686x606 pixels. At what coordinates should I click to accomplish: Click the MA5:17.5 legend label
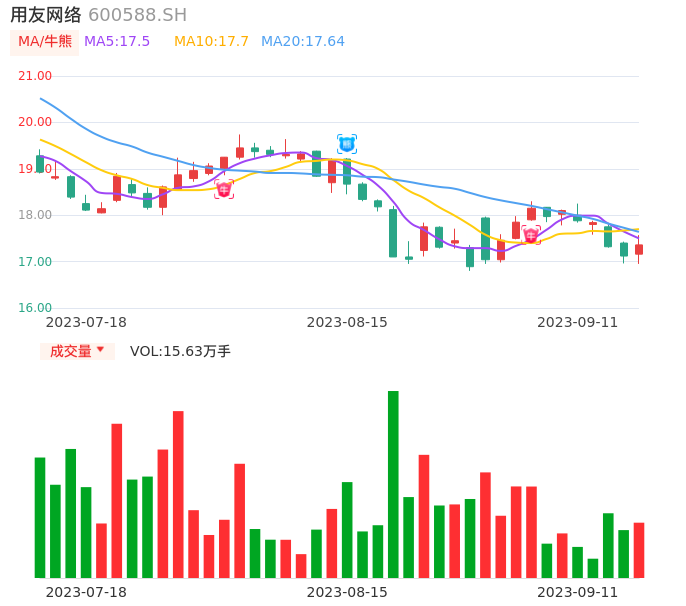(117, 42)
